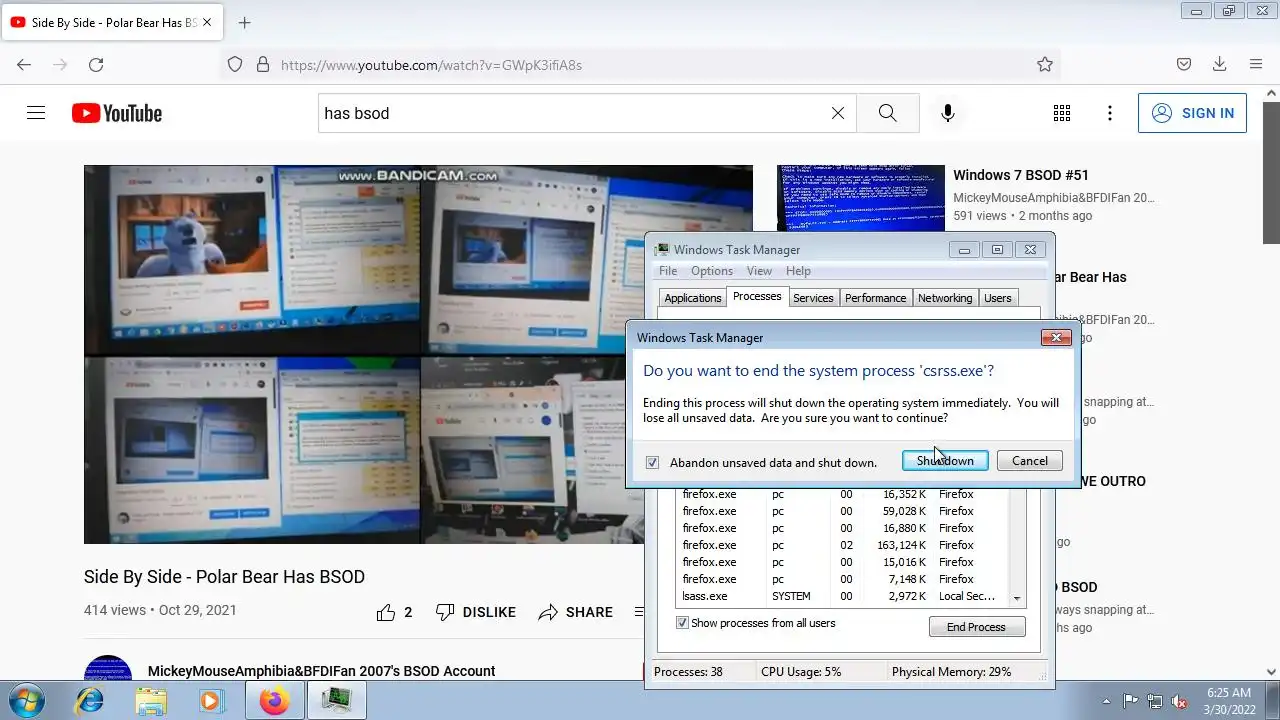Viewport: 1280px width, 720px height.
Task: Open Windows 7 BSOD #51 title link
Action: coord(1021,175)
